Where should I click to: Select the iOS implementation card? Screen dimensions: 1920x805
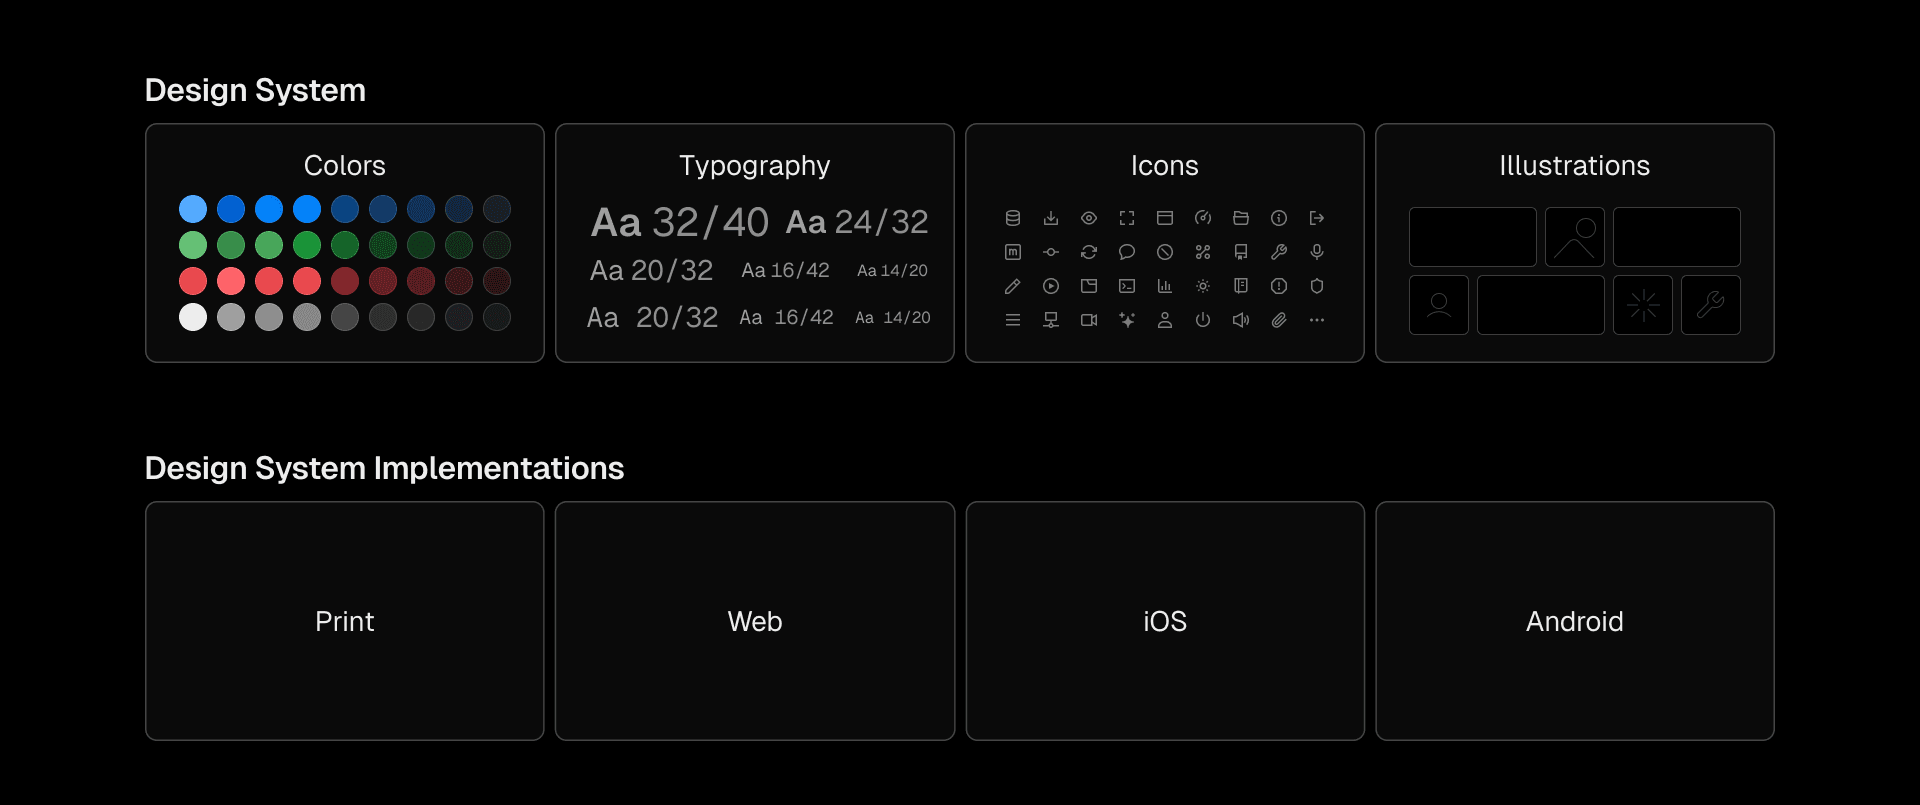(1165, 621)
